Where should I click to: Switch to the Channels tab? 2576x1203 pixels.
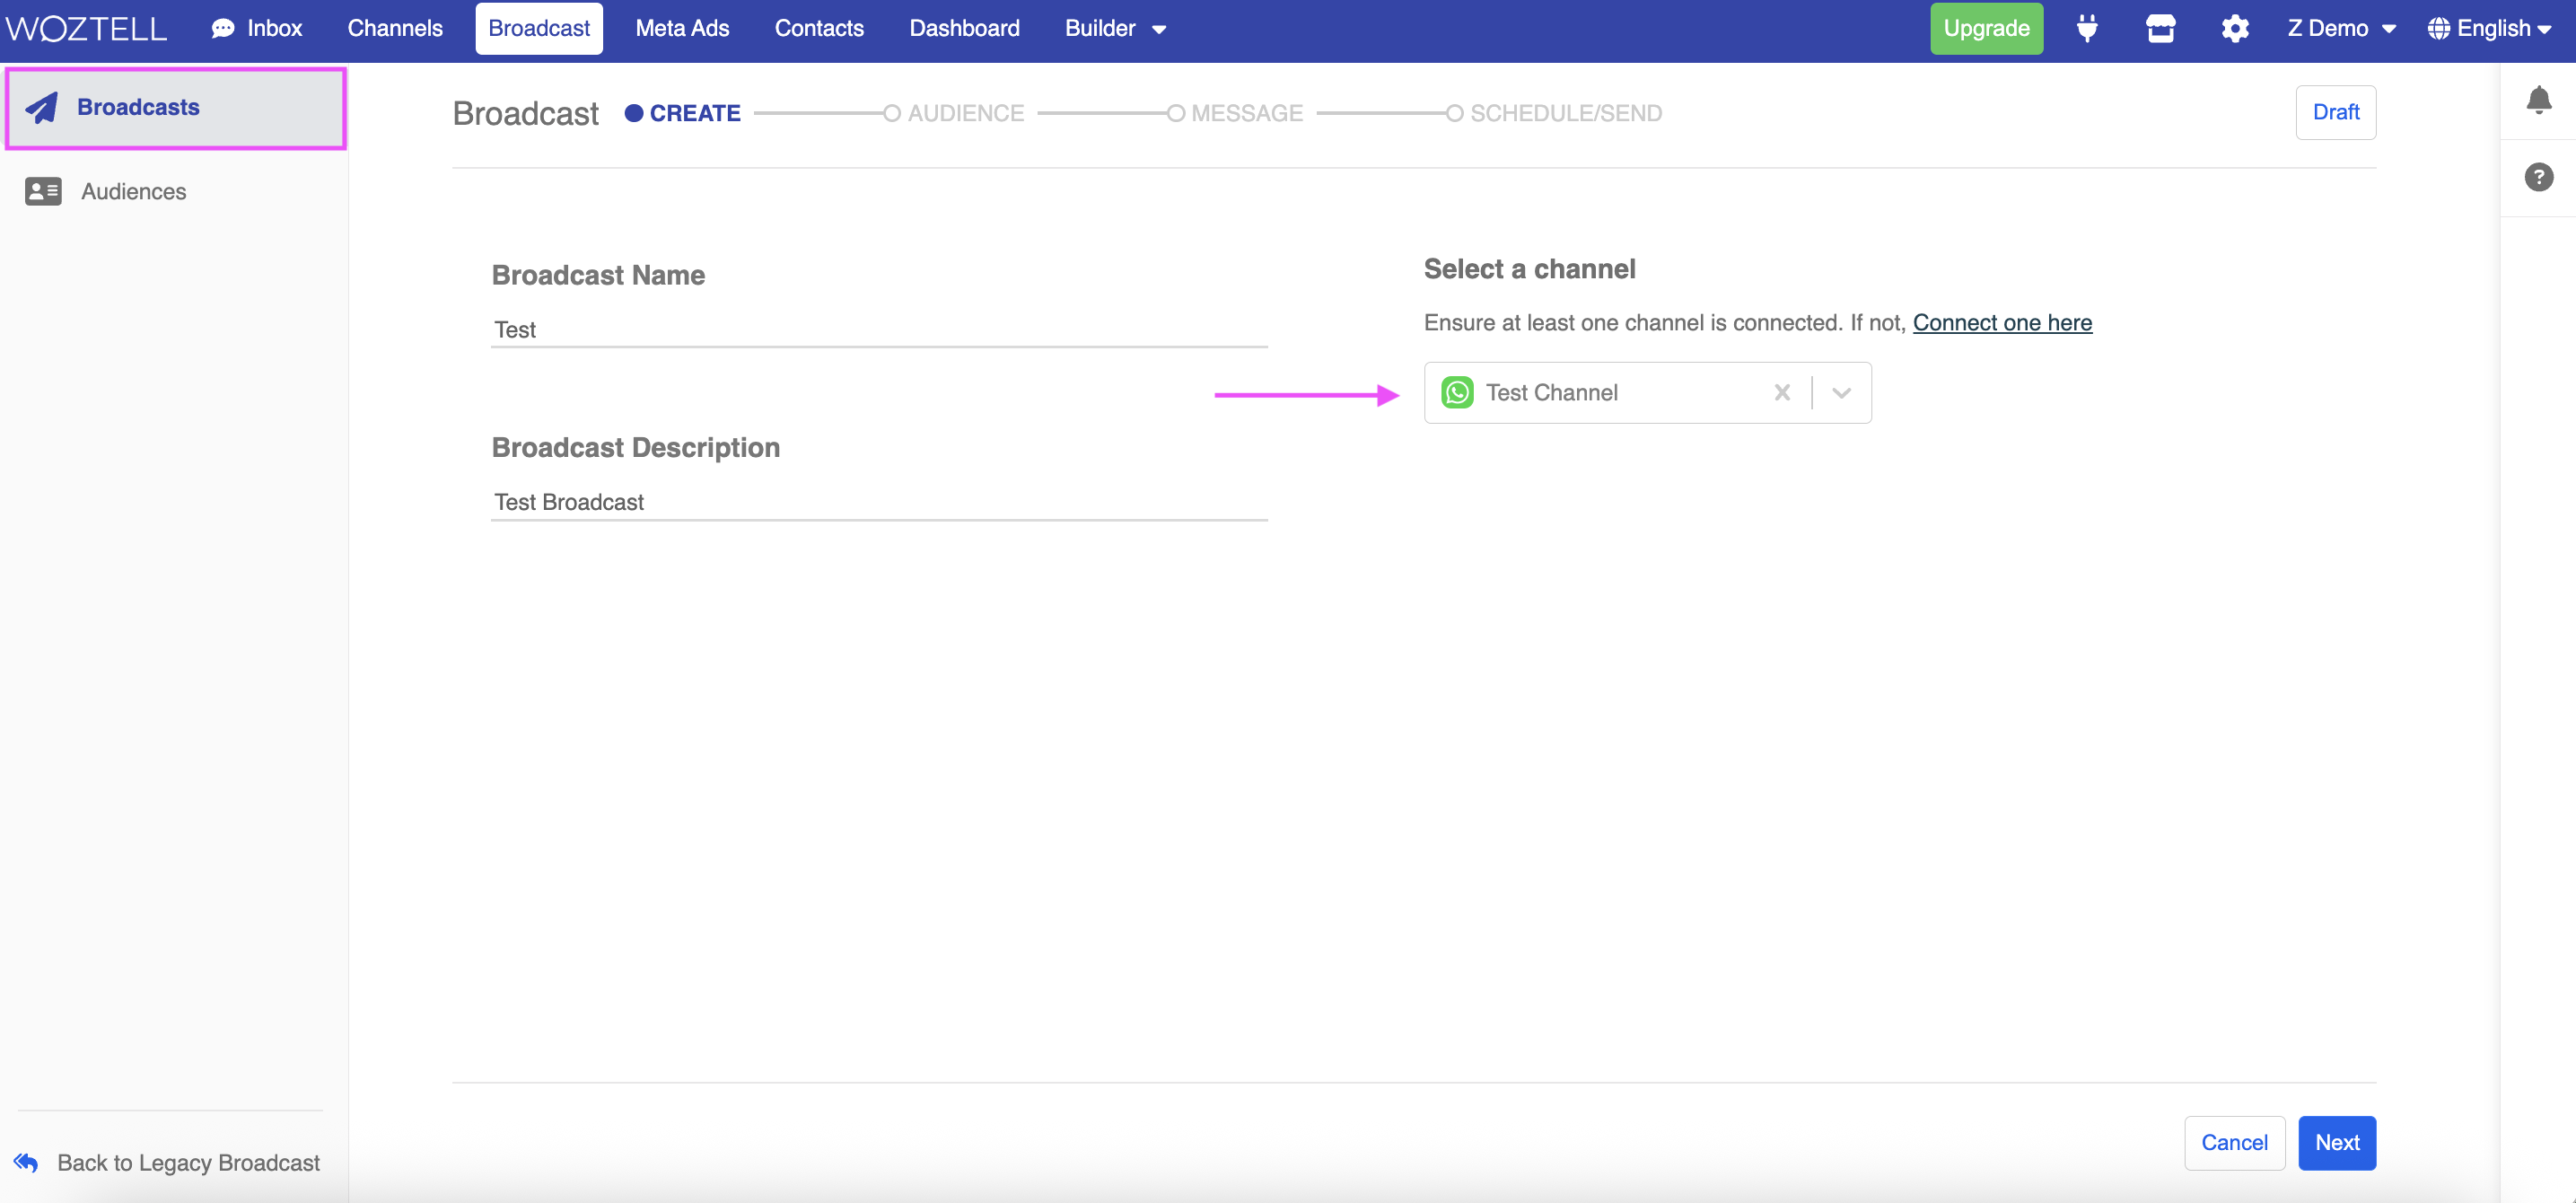(395, 28)
